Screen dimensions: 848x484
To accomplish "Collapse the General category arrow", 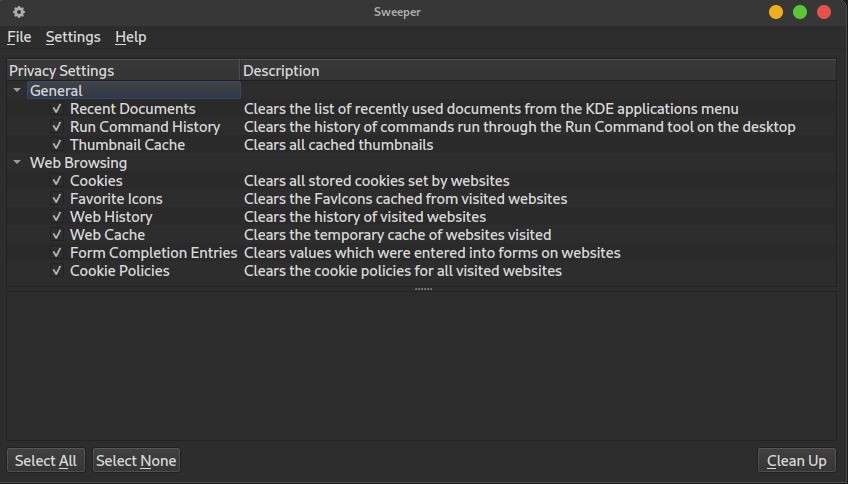I will 17,90.
